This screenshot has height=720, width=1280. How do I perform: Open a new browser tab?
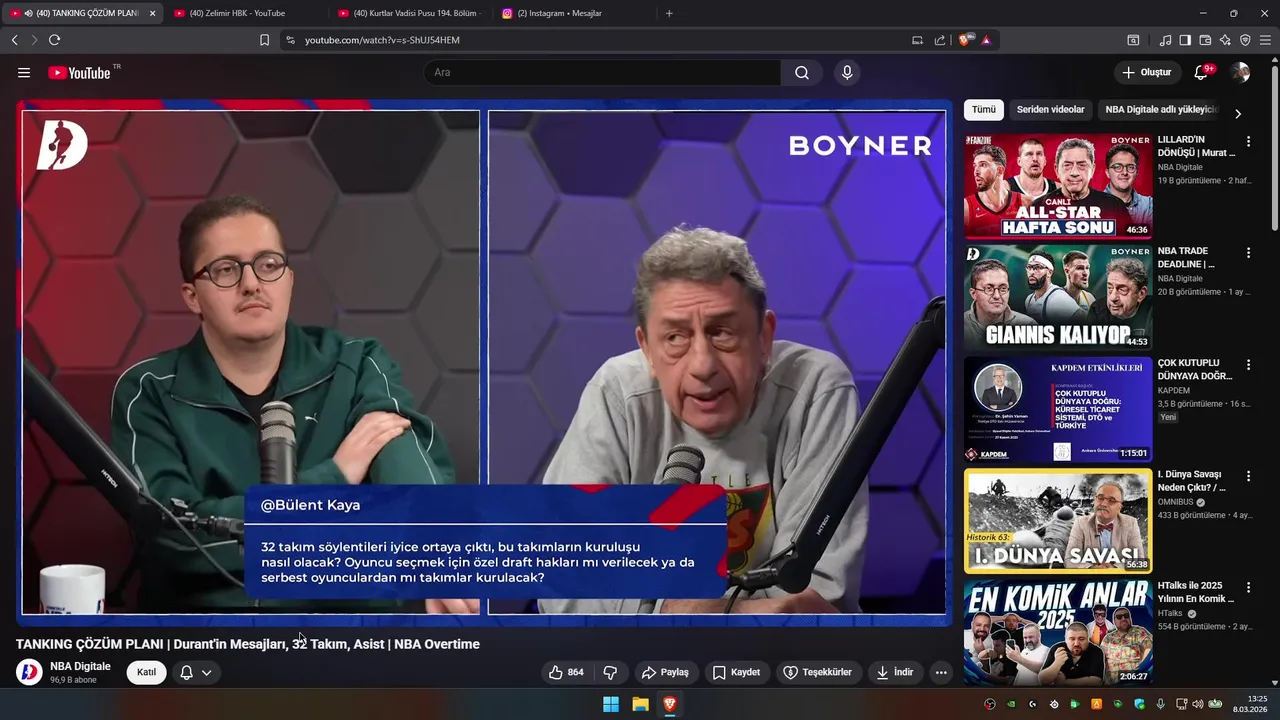[669, 13]
